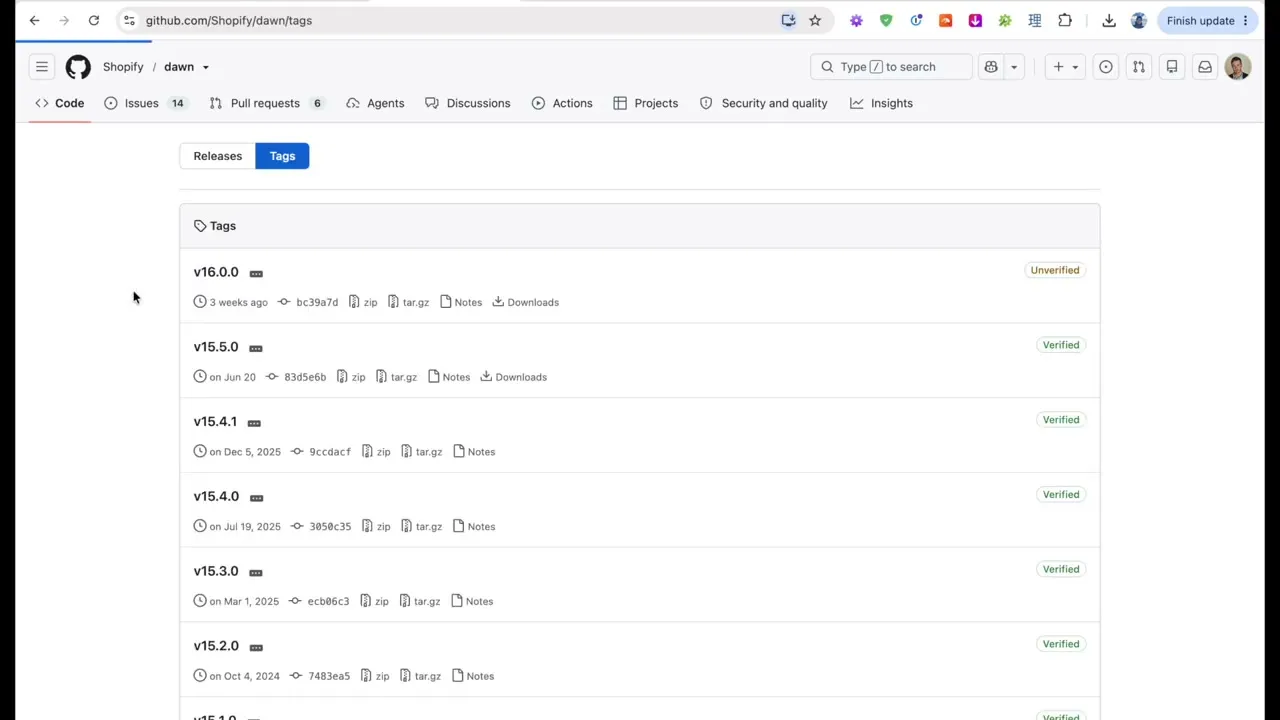Open Copilot chat icon in header
The height and width of the screenshot is (720, 1280).
pyautogui.click(x=991, y=67)
